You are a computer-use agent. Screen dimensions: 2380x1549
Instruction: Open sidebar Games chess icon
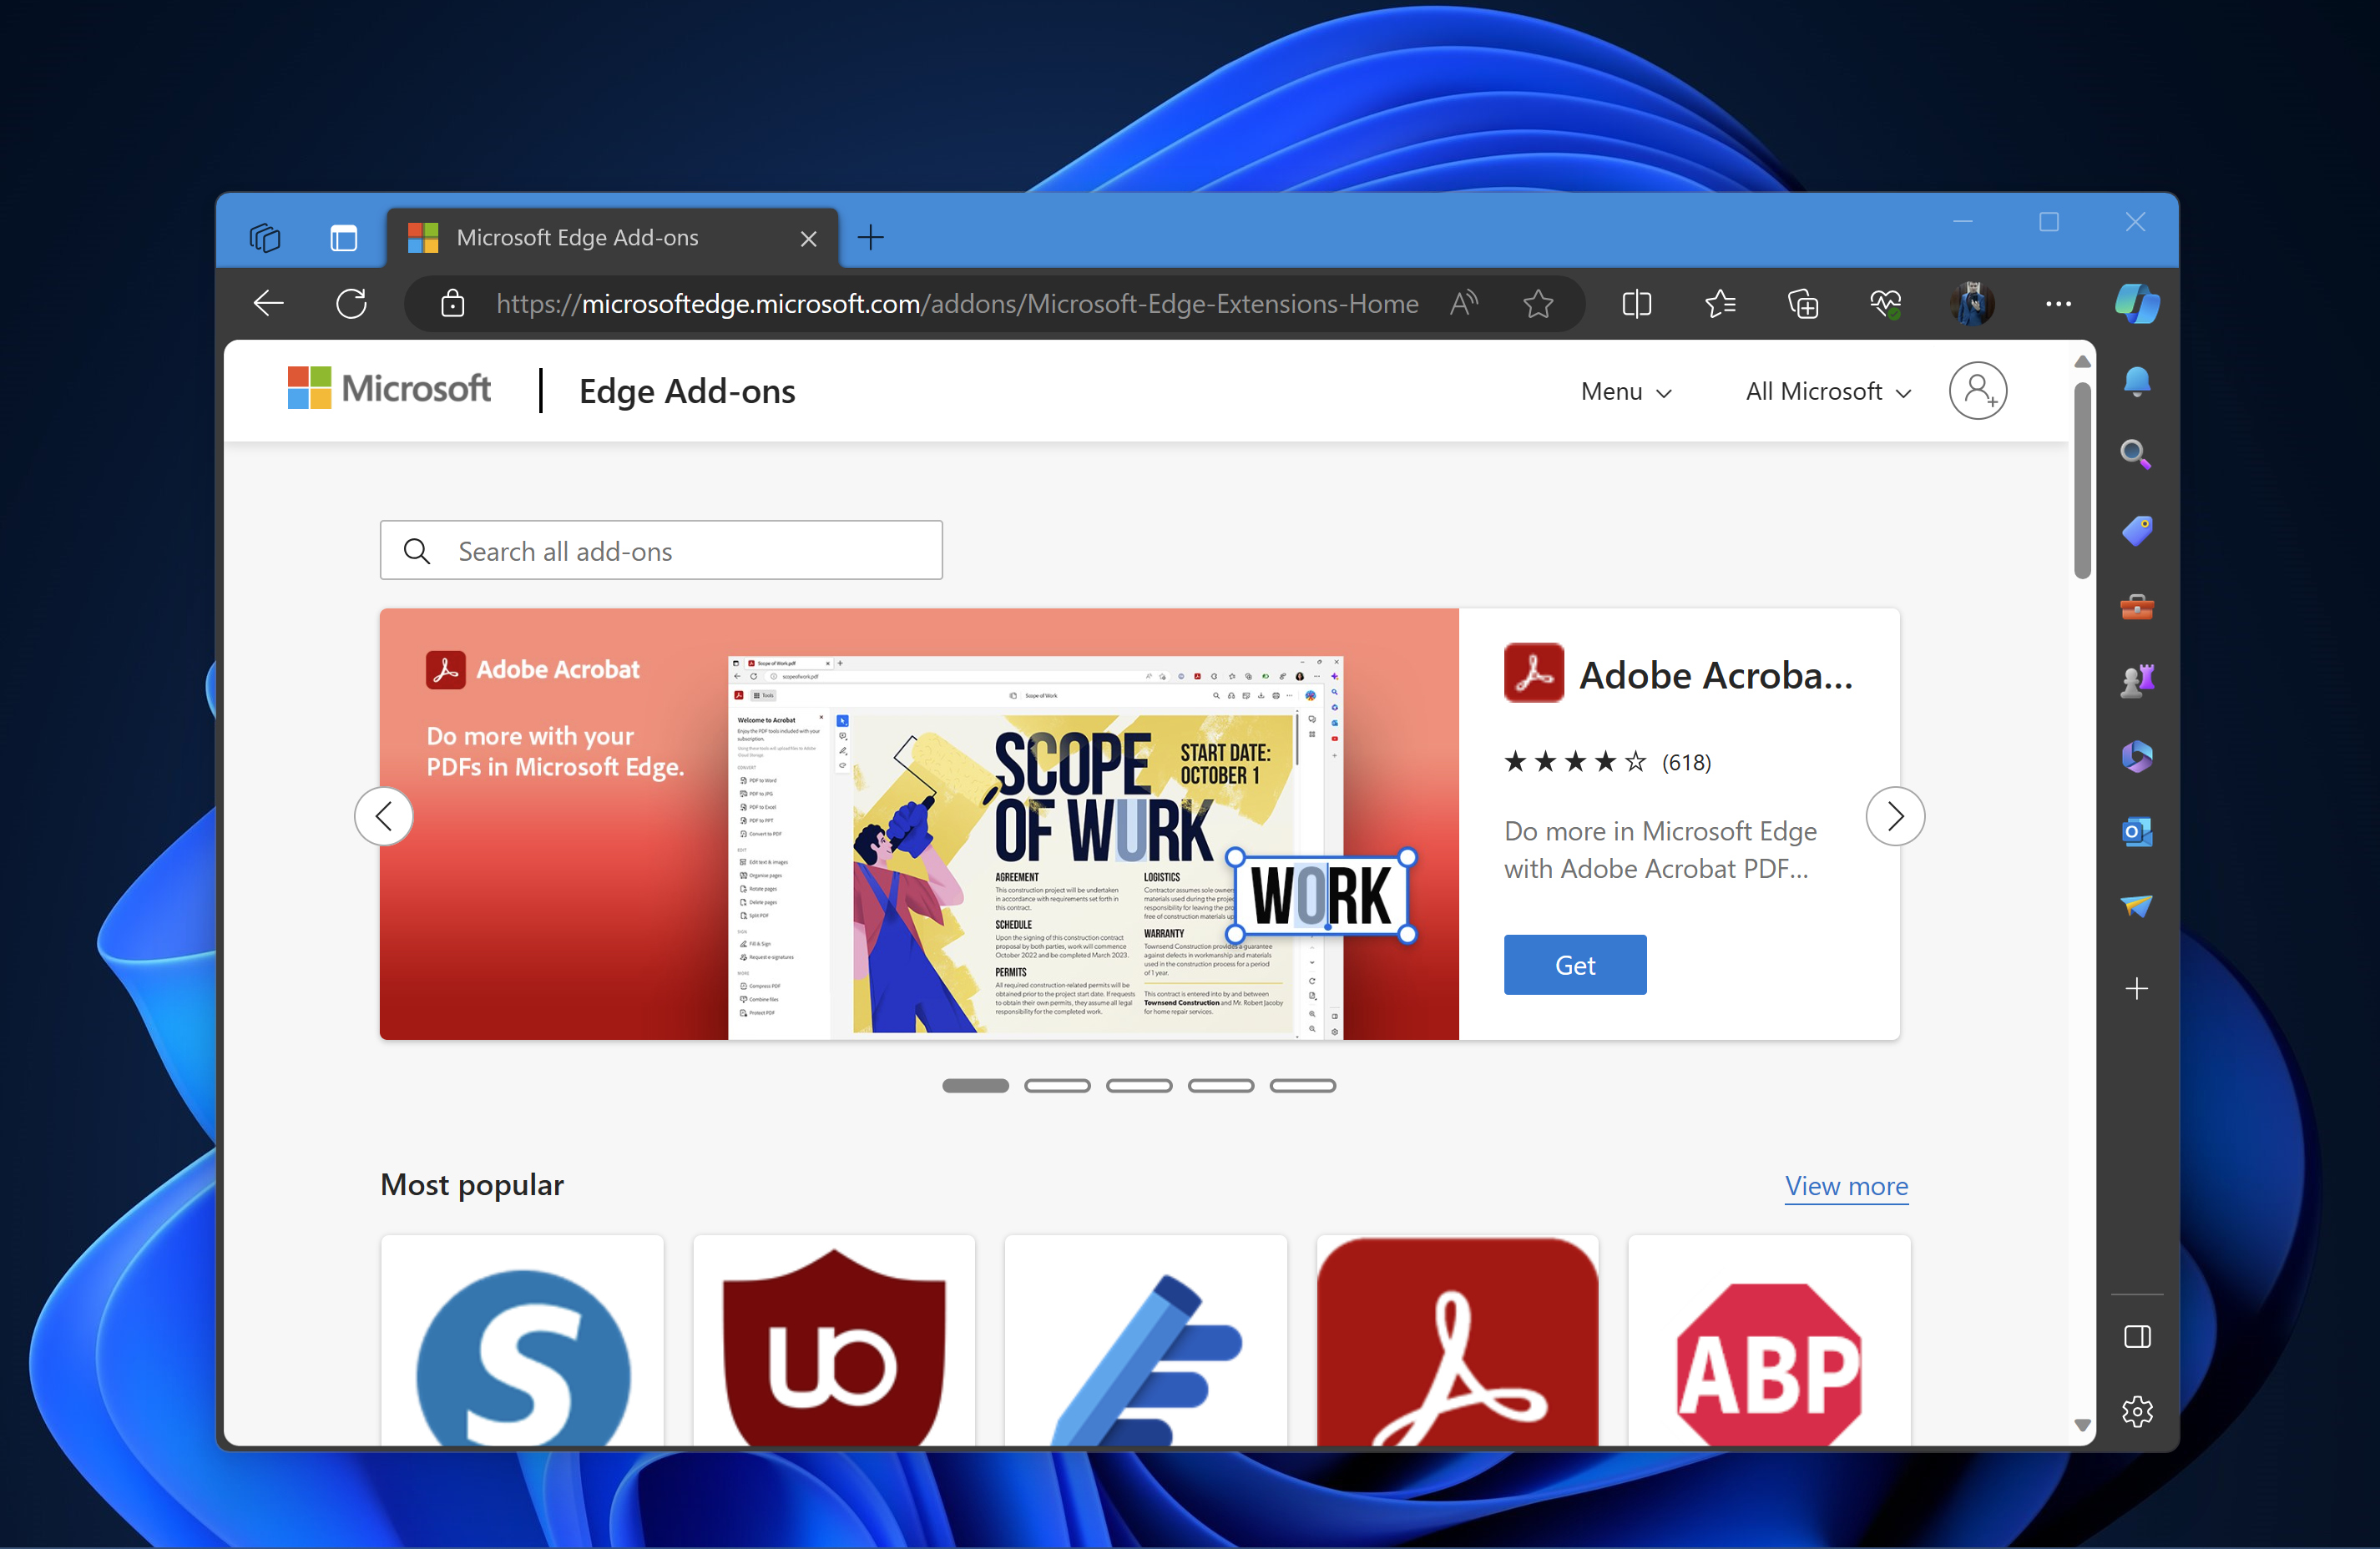(2136, 681)
